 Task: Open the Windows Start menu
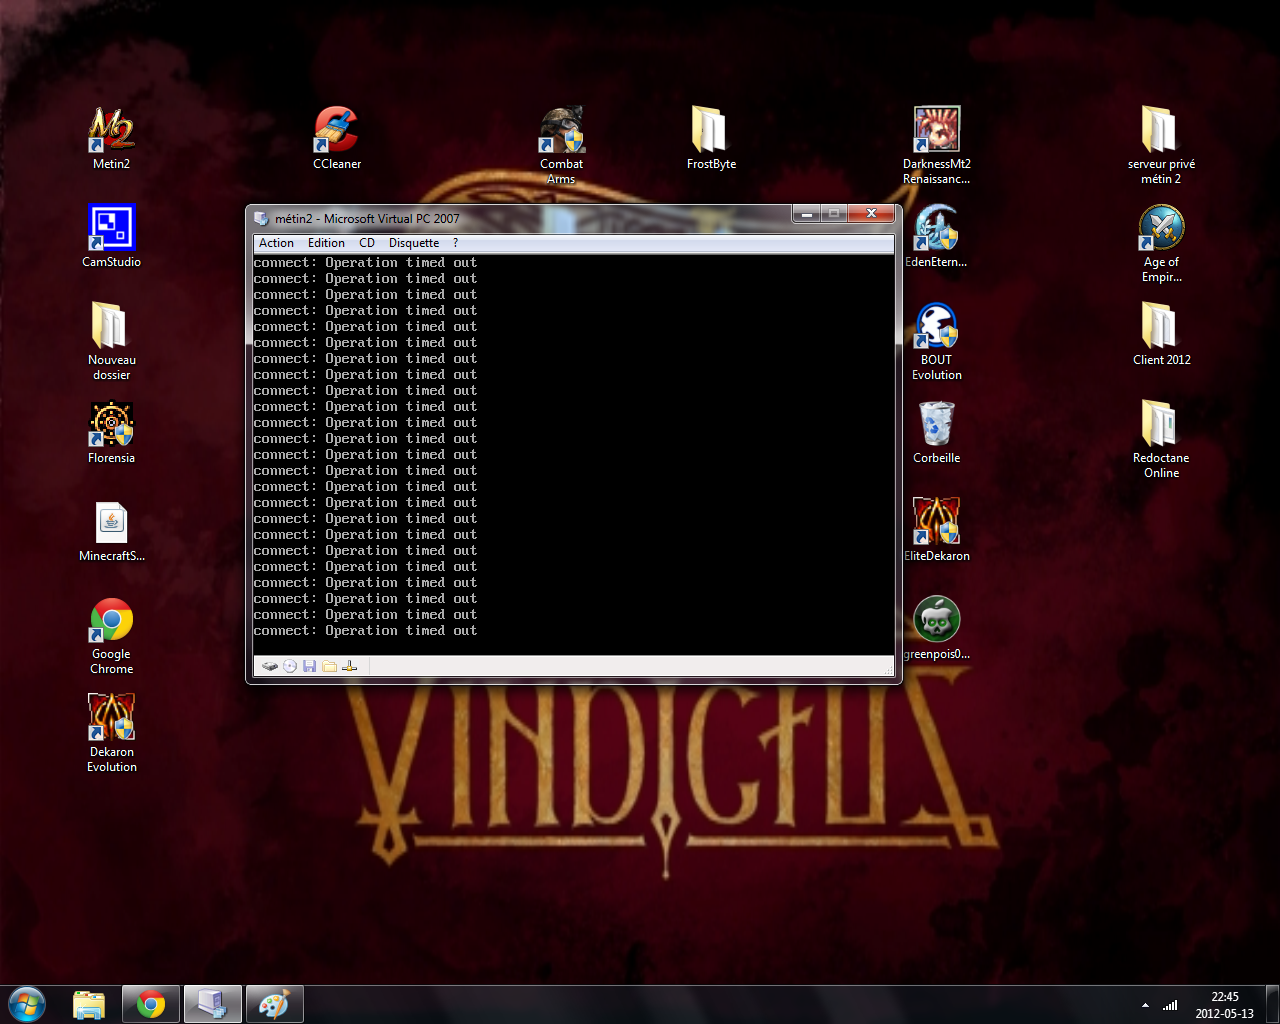tap(27, 1004)
